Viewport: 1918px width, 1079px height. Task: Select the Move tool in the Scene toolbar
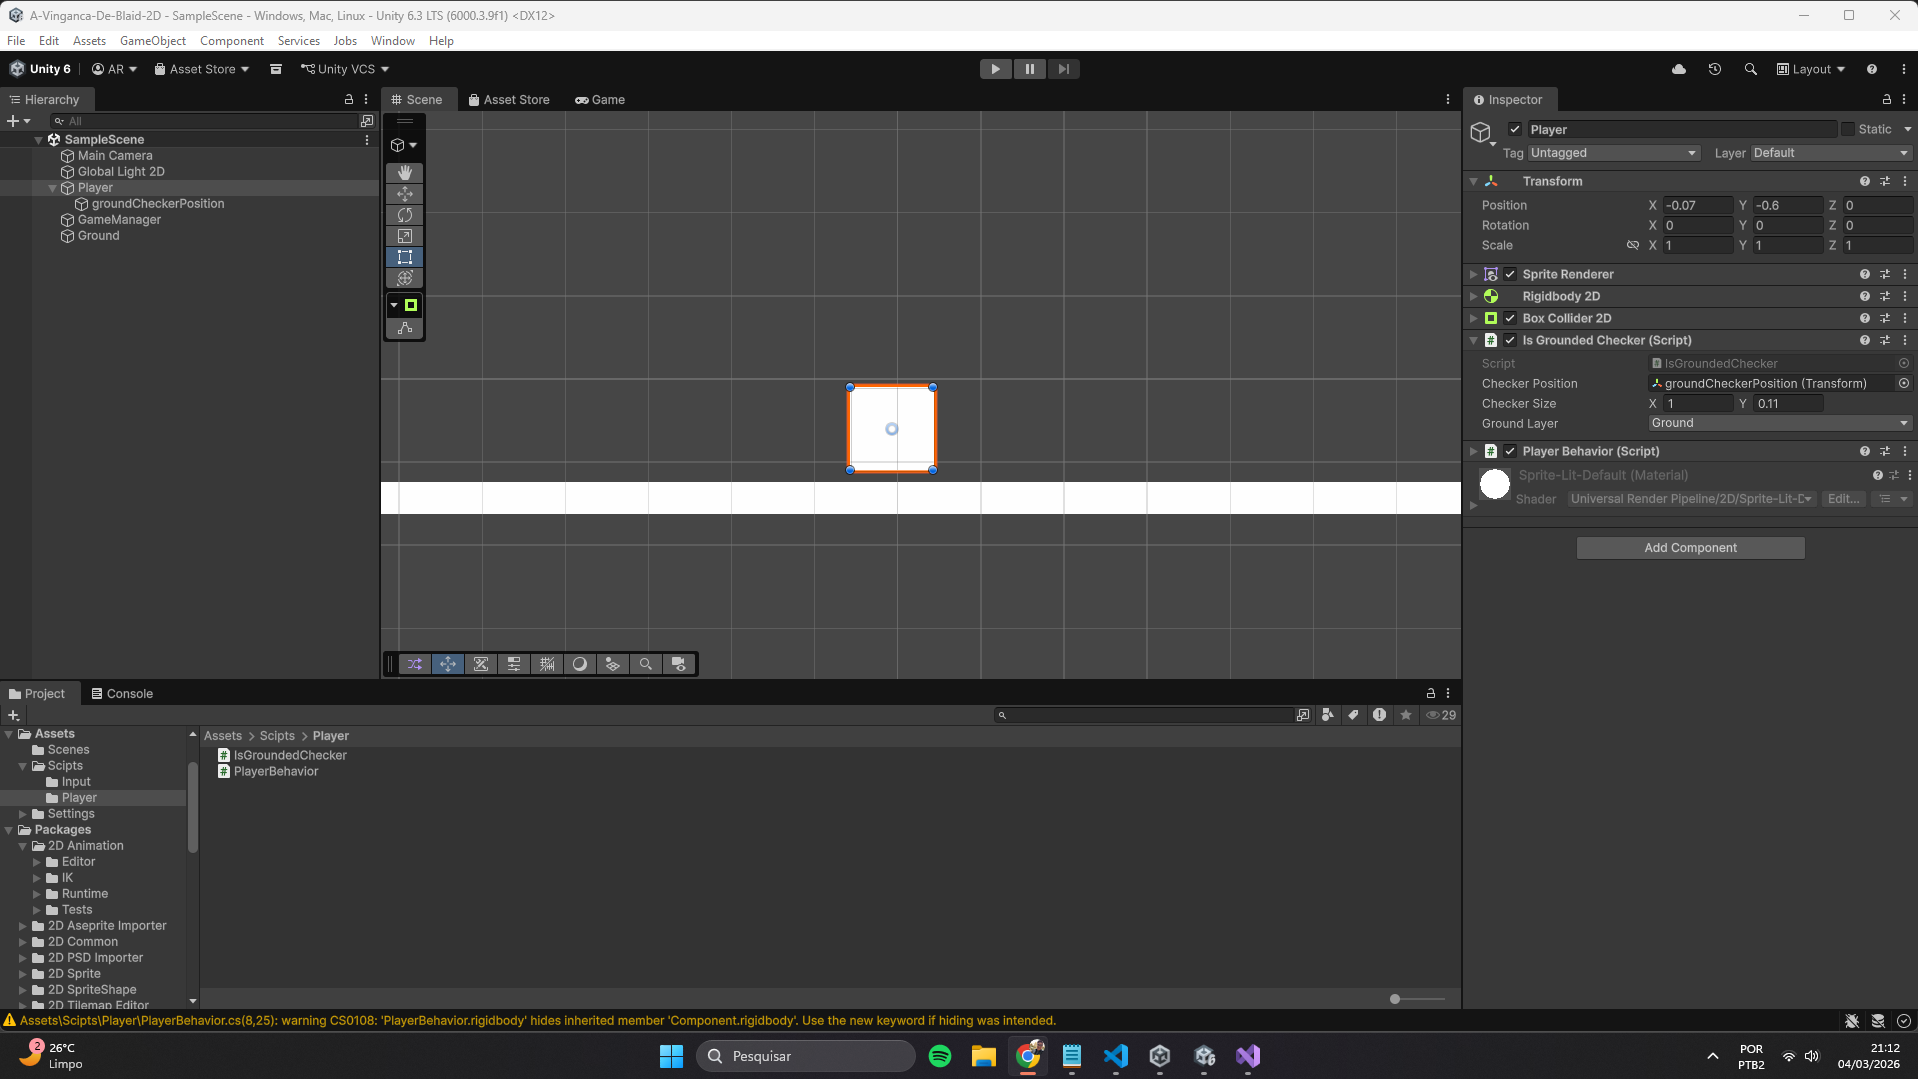point(404,194)
